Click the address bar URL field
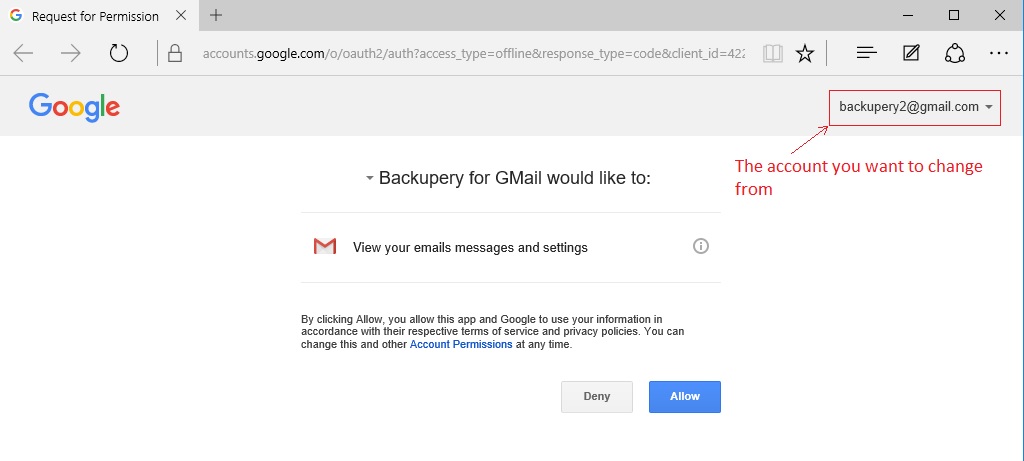This screenshot has height=461, width=1024. tap(473, 54)
